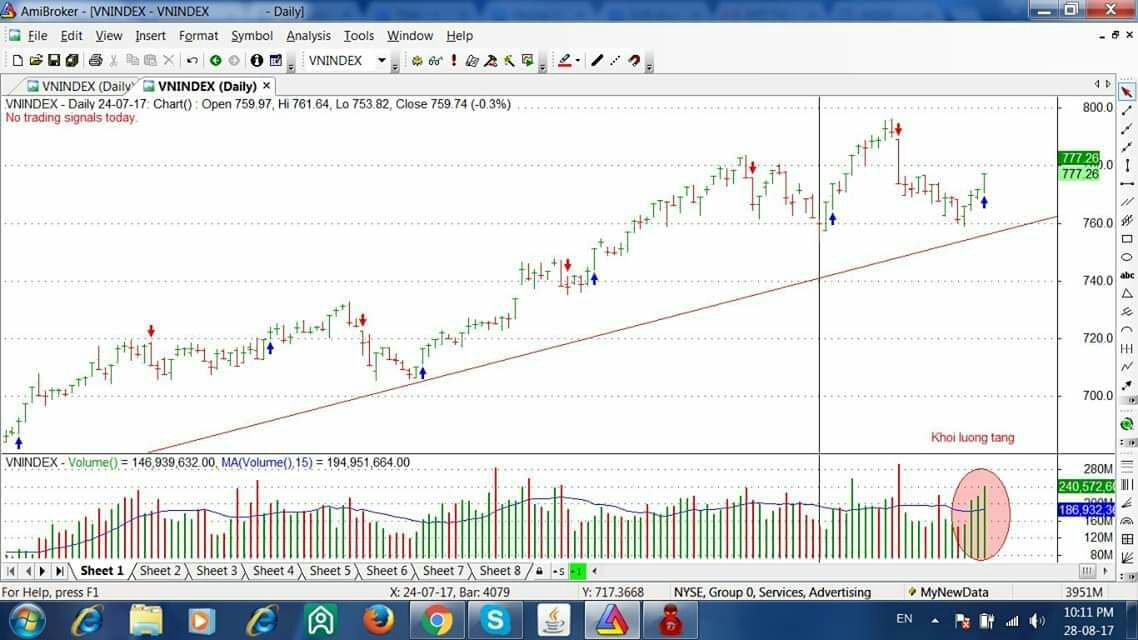Open the File menu
Screen dimensions: 1138x640
pyautogui.click(x=37, y=36)
